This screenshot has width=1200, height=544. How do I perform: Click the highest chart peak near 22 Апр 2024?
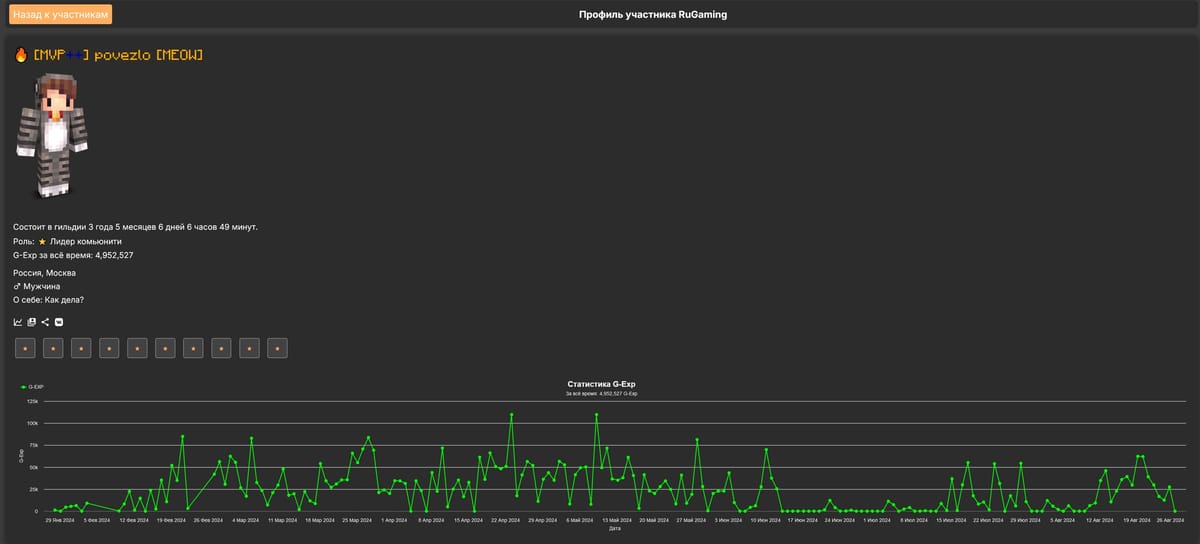[511, 414]
